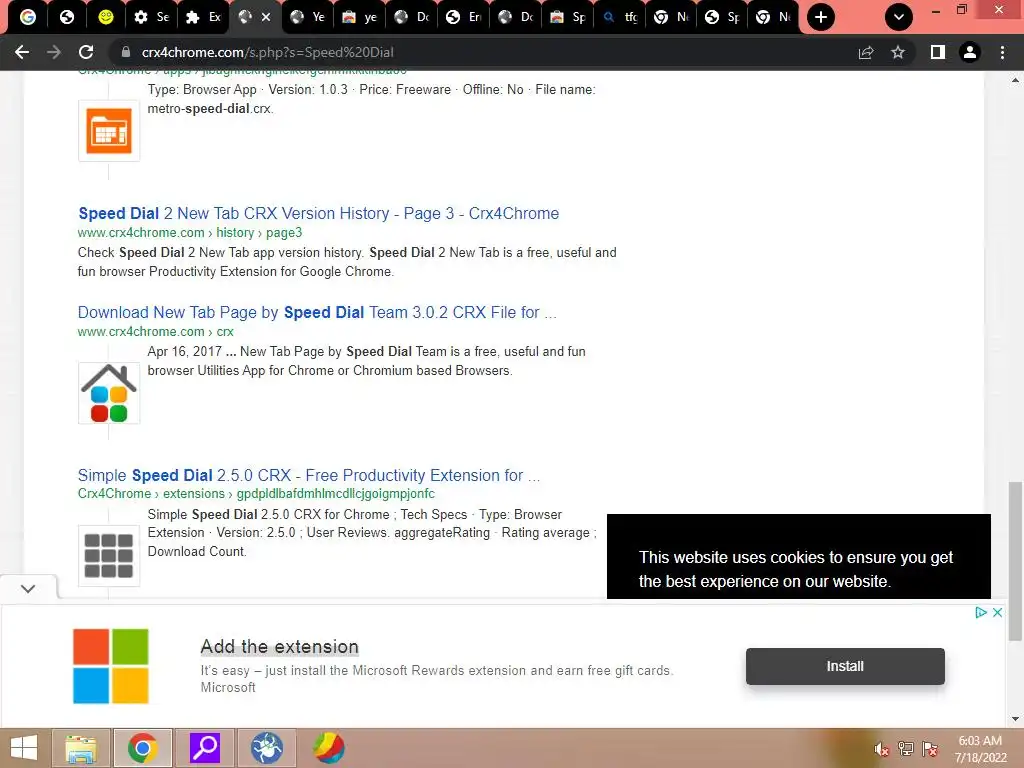Image resolution: width=1024 pixels, height=768 pixels.
Task: Open the profile avatar menu
Action: tap(970, 52)
